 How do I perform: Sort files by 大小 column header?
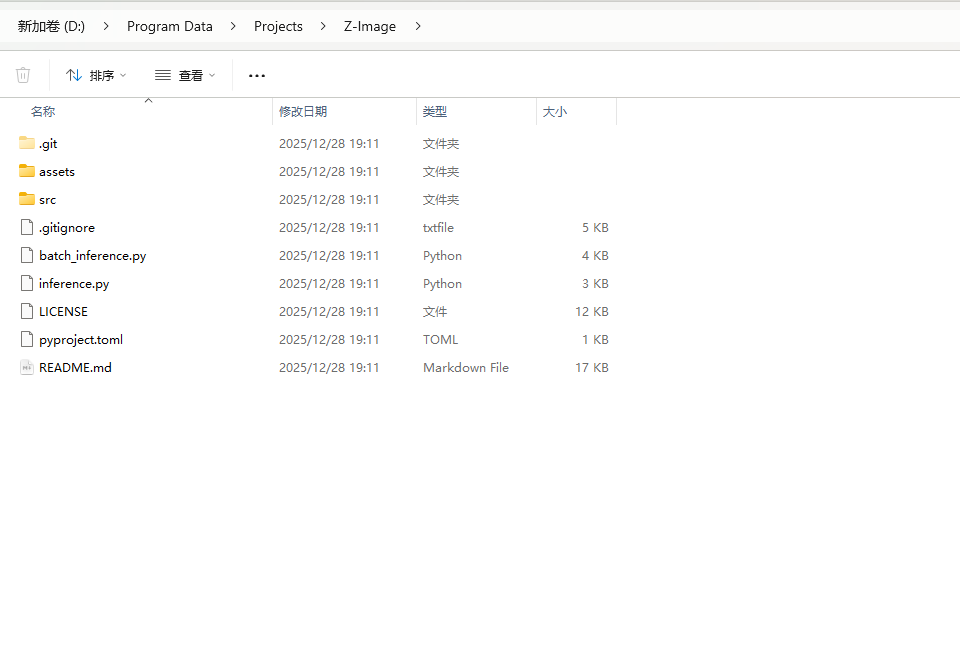pyautogui.click(x=555, y=112)
